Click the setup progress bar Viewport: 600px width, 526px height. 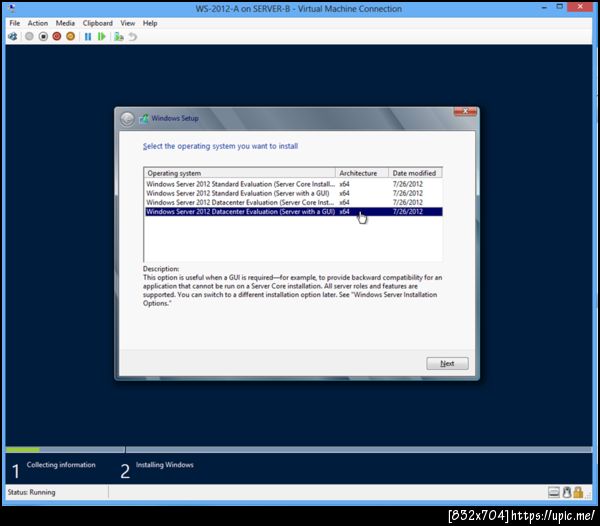[298, 449]
